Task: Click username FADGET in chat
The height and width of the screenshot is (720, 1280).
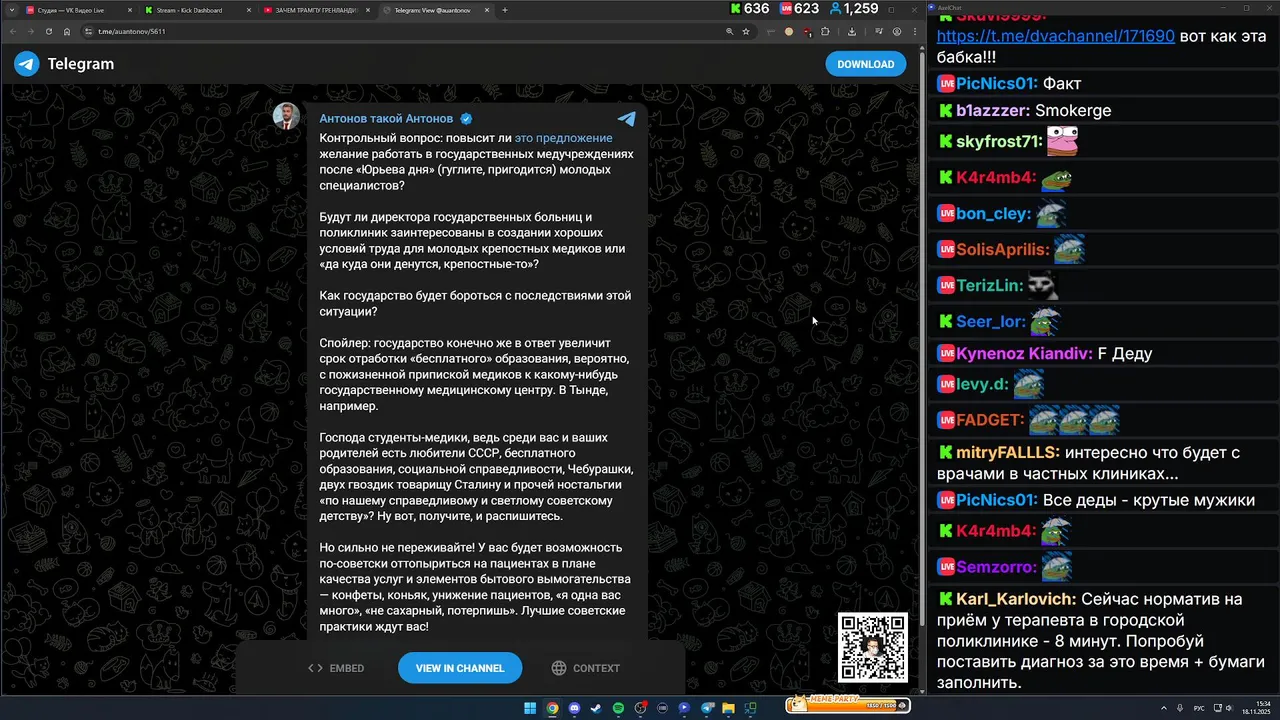Action: click(x=990, y=420)
